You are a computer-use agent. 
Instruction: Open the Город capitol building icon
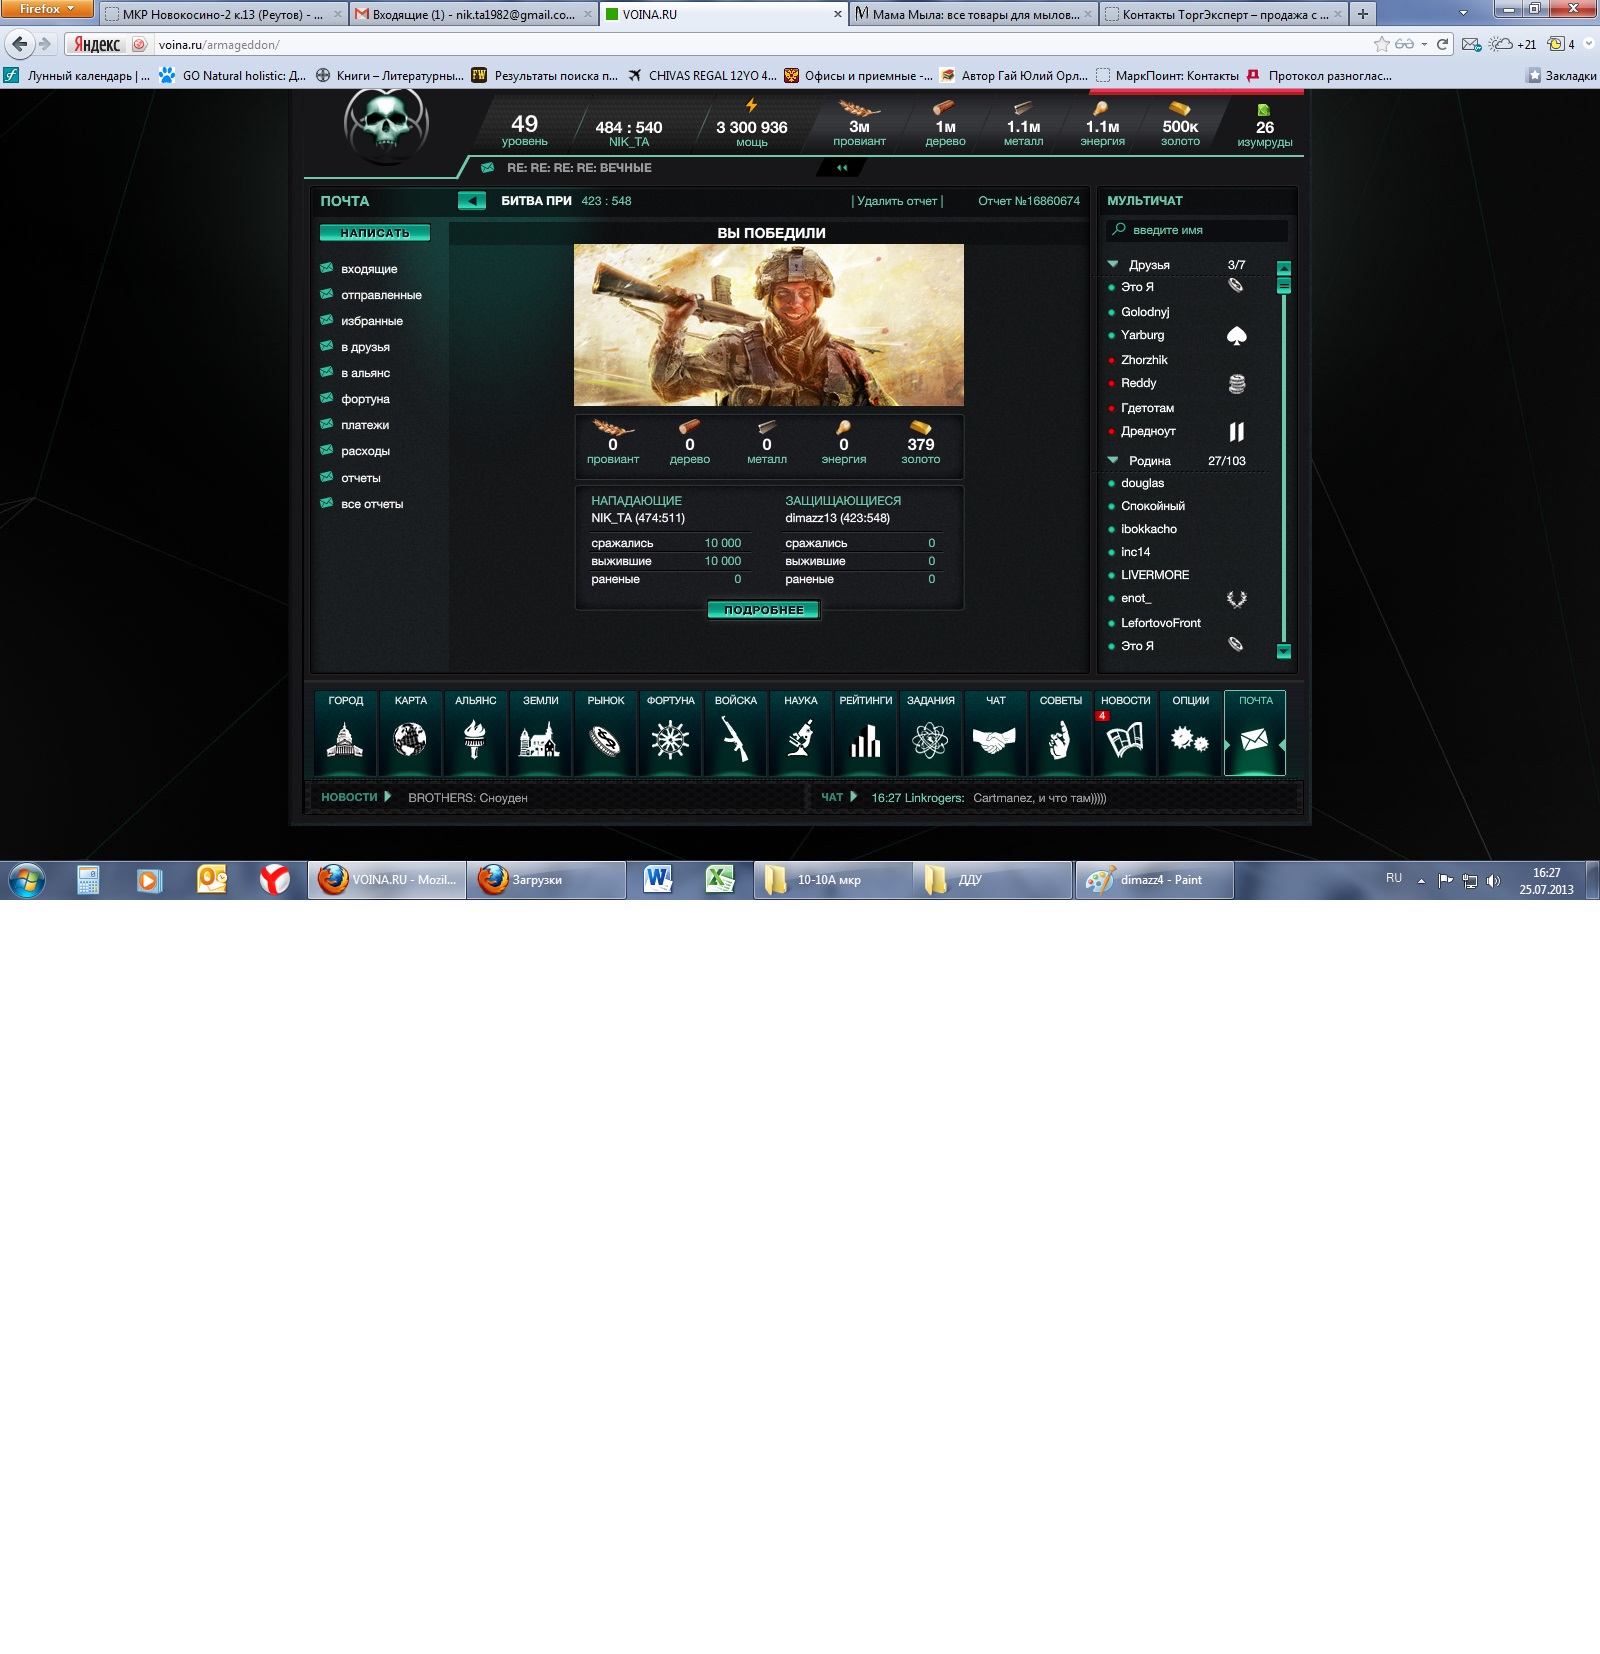click(x=345, y=739)
